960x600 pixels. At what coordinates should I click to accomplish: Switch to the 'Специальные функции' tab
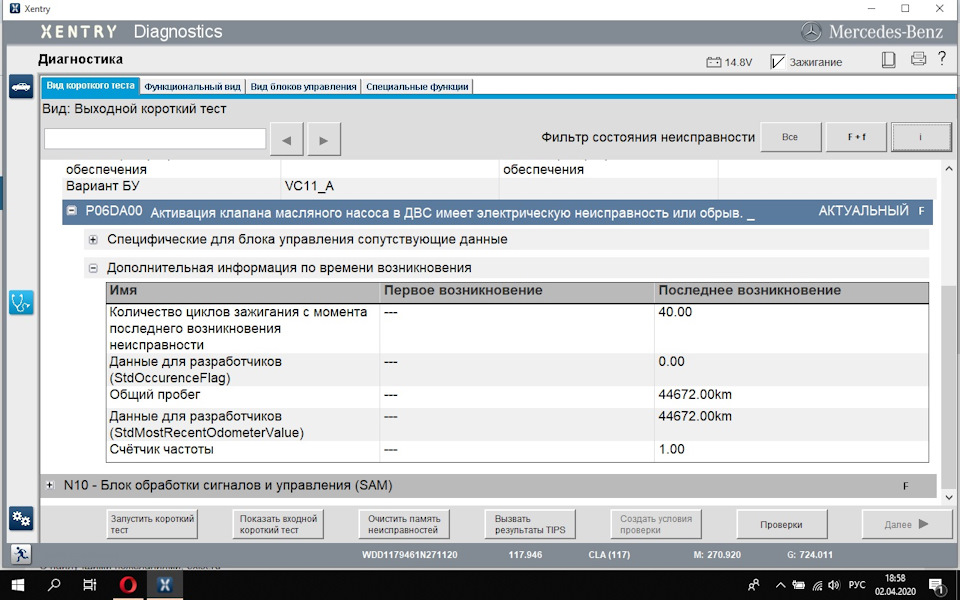point(417,86)
